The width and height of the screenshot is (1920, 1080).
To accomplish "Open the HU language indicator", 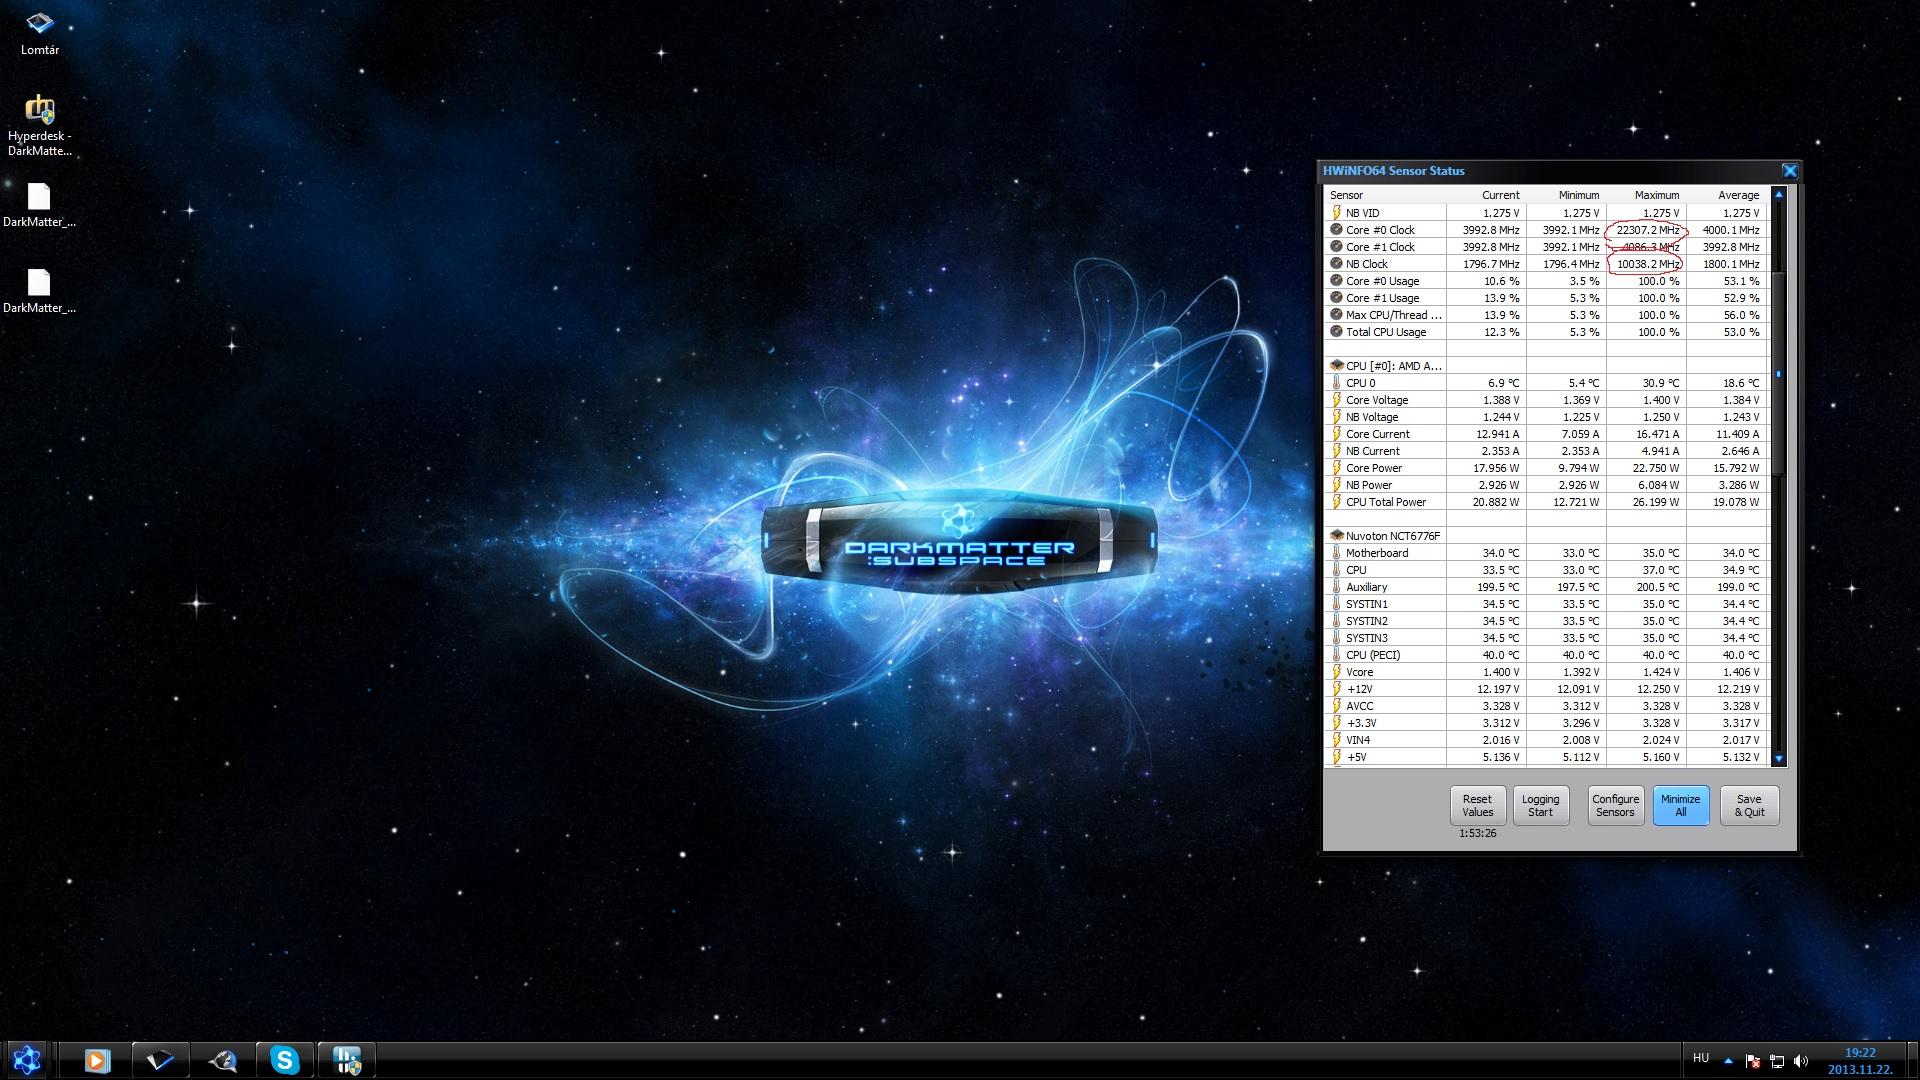I will 1701,1058.
